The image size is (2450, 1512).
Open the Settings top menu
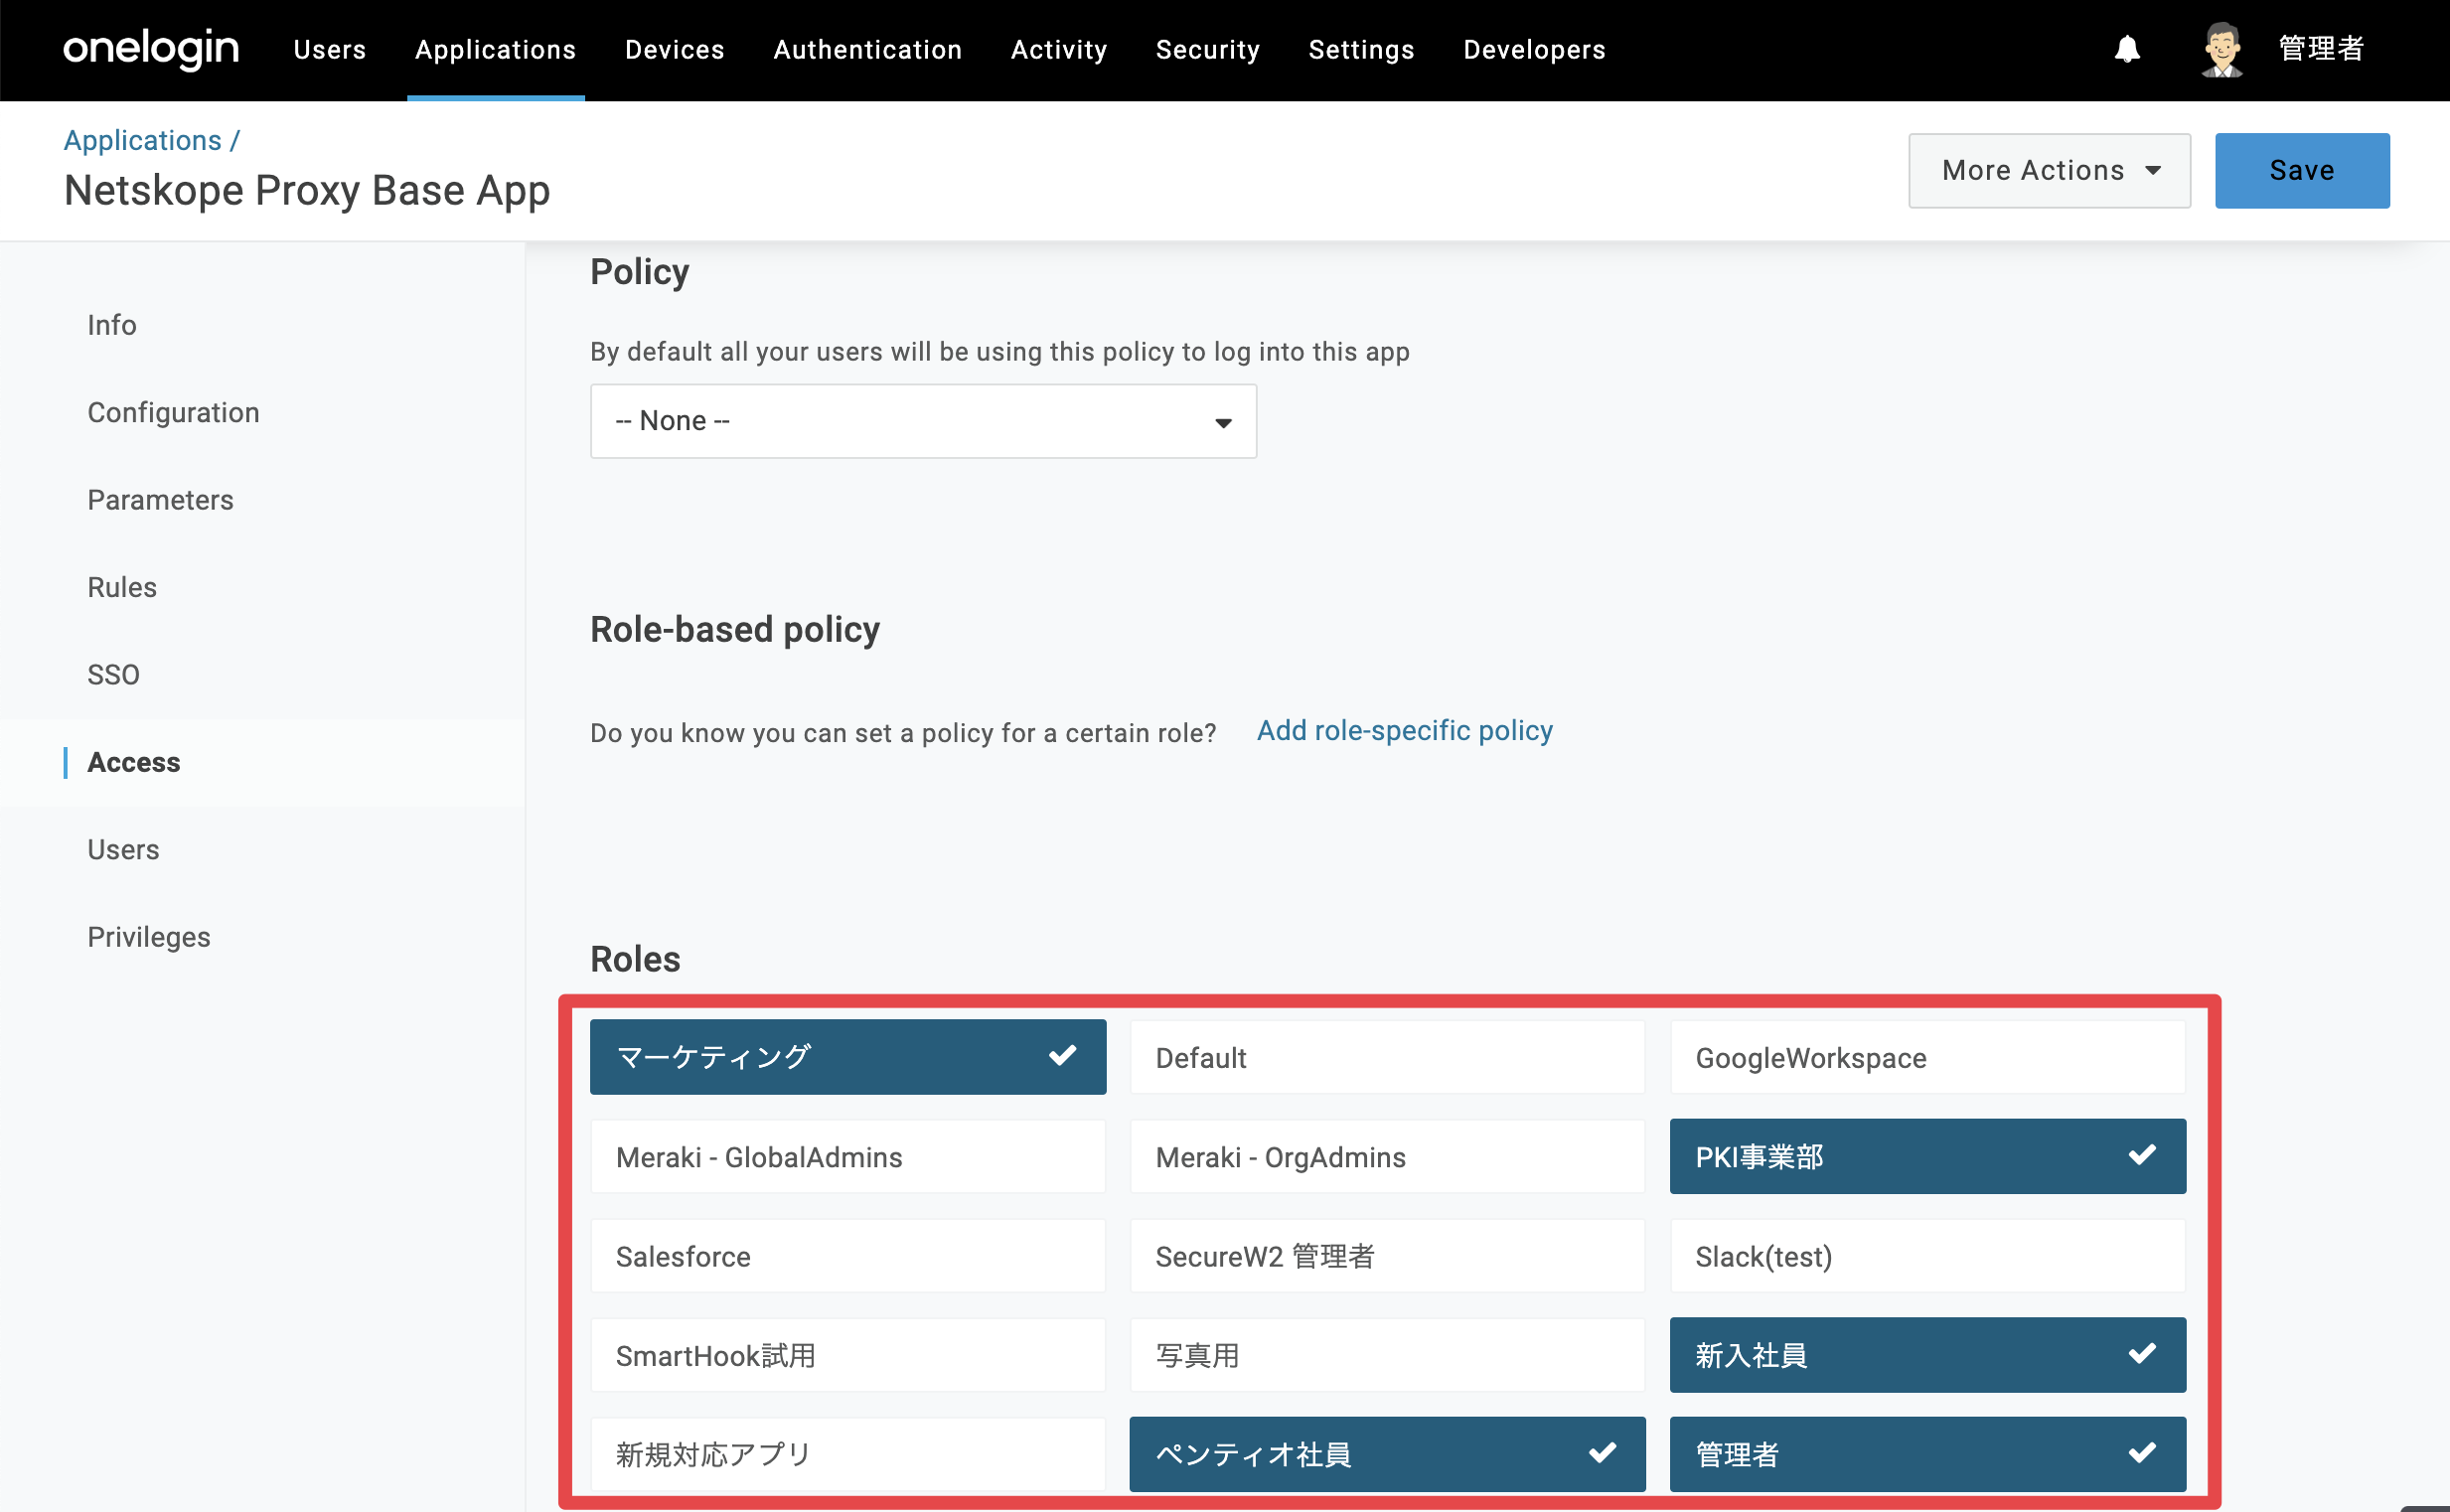pyautogui.click(x=1362, y=50)
